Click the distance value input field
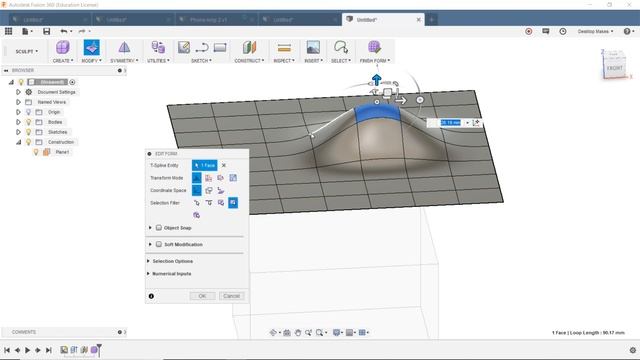 coord(451,122)
